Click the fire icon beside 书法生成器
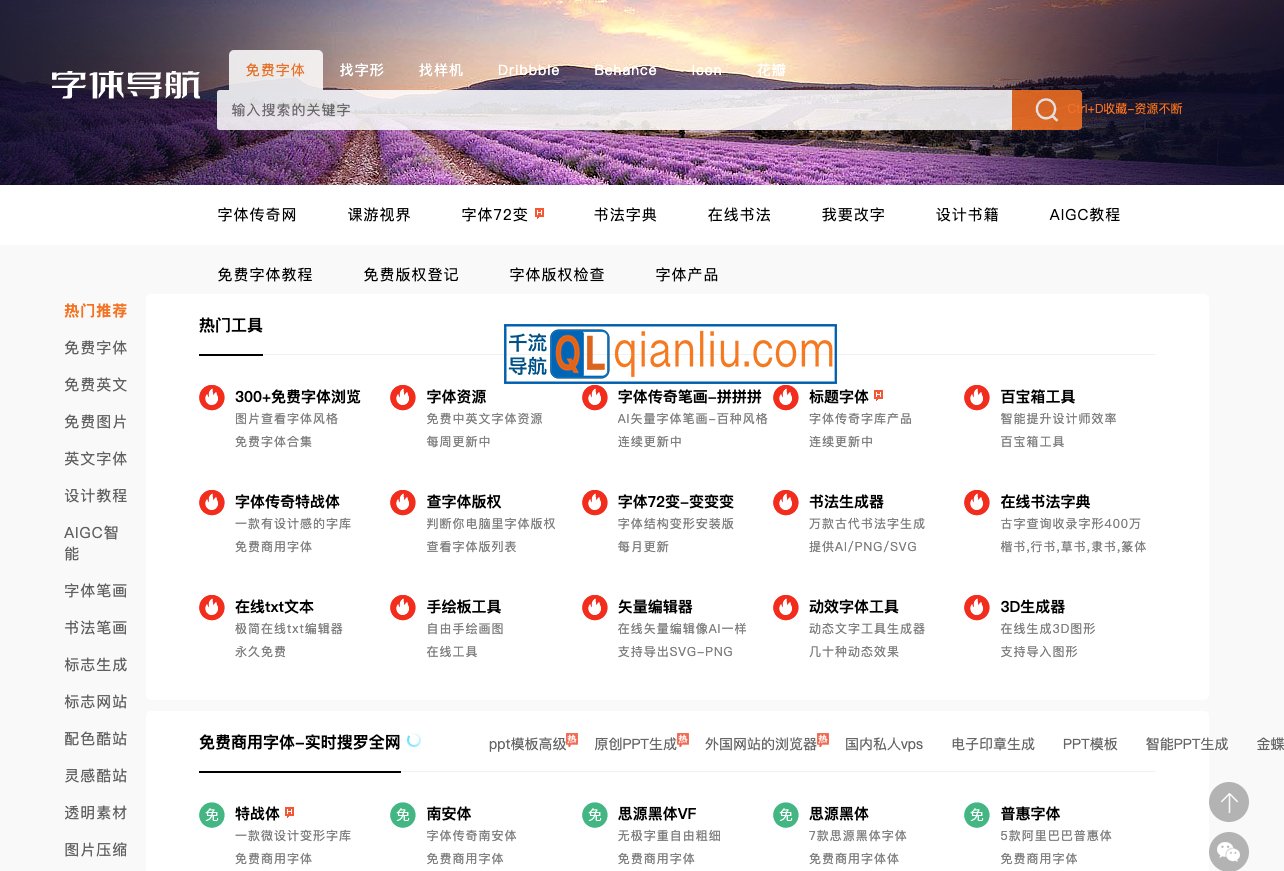 [x=786, y=502]
